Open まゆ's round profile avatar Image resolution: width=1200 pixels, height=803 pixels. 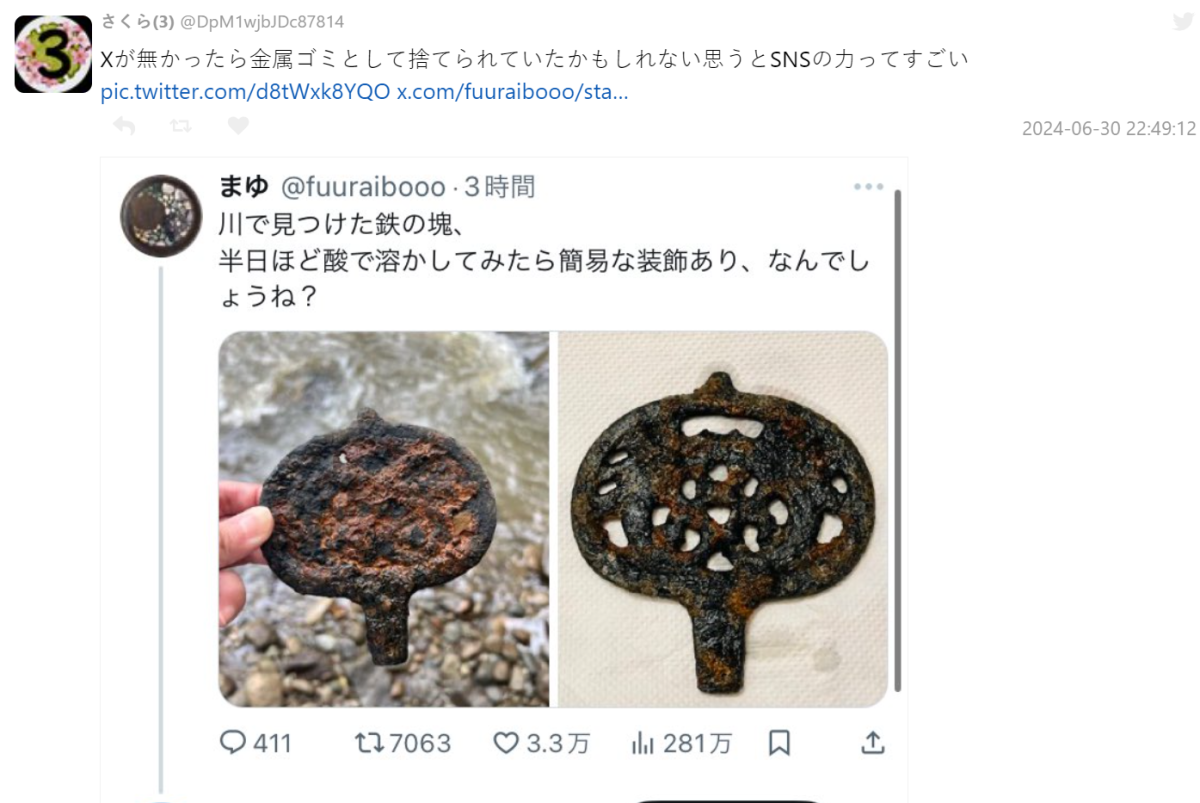coord(161,216)
